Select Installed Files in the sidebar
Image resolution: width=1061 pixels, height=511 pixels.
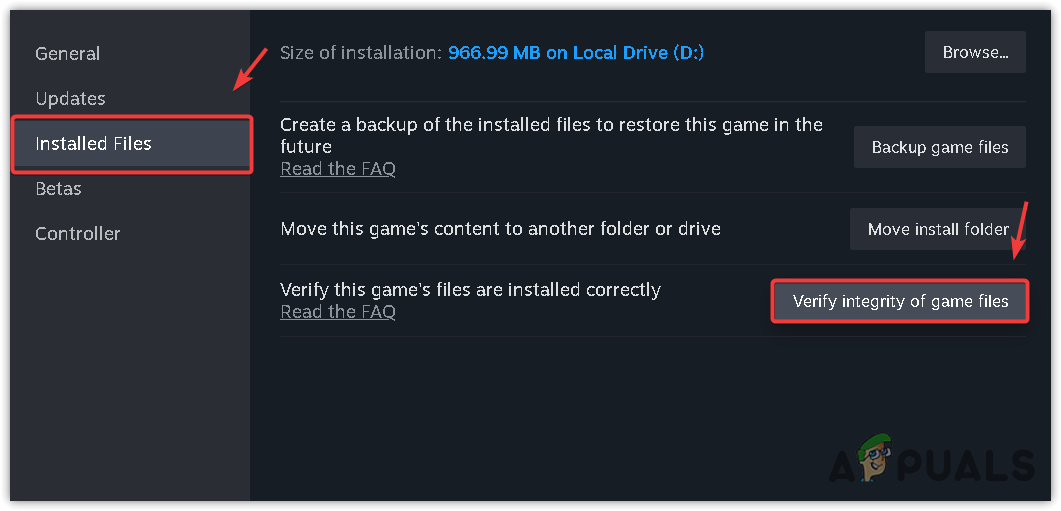(x=93, y=144)
